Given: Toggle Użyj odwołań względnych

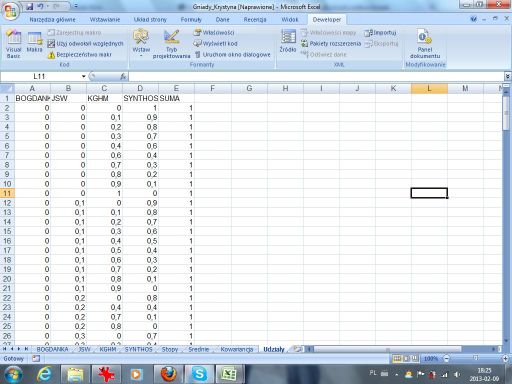Looking at the screenshot, I should pos(85,43).
